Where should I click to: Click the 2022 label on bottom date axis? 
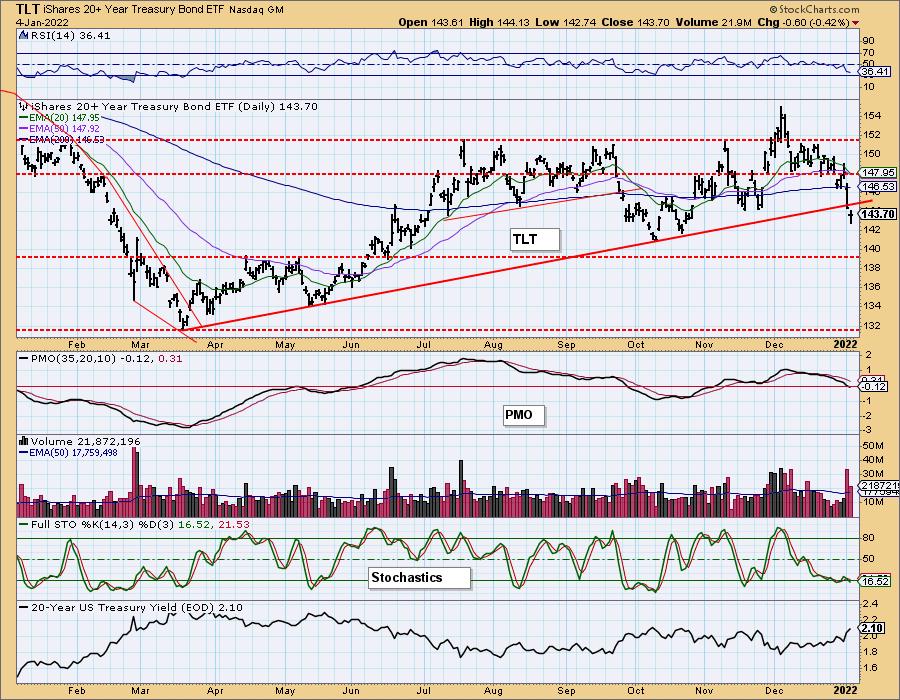click(845, 690)
